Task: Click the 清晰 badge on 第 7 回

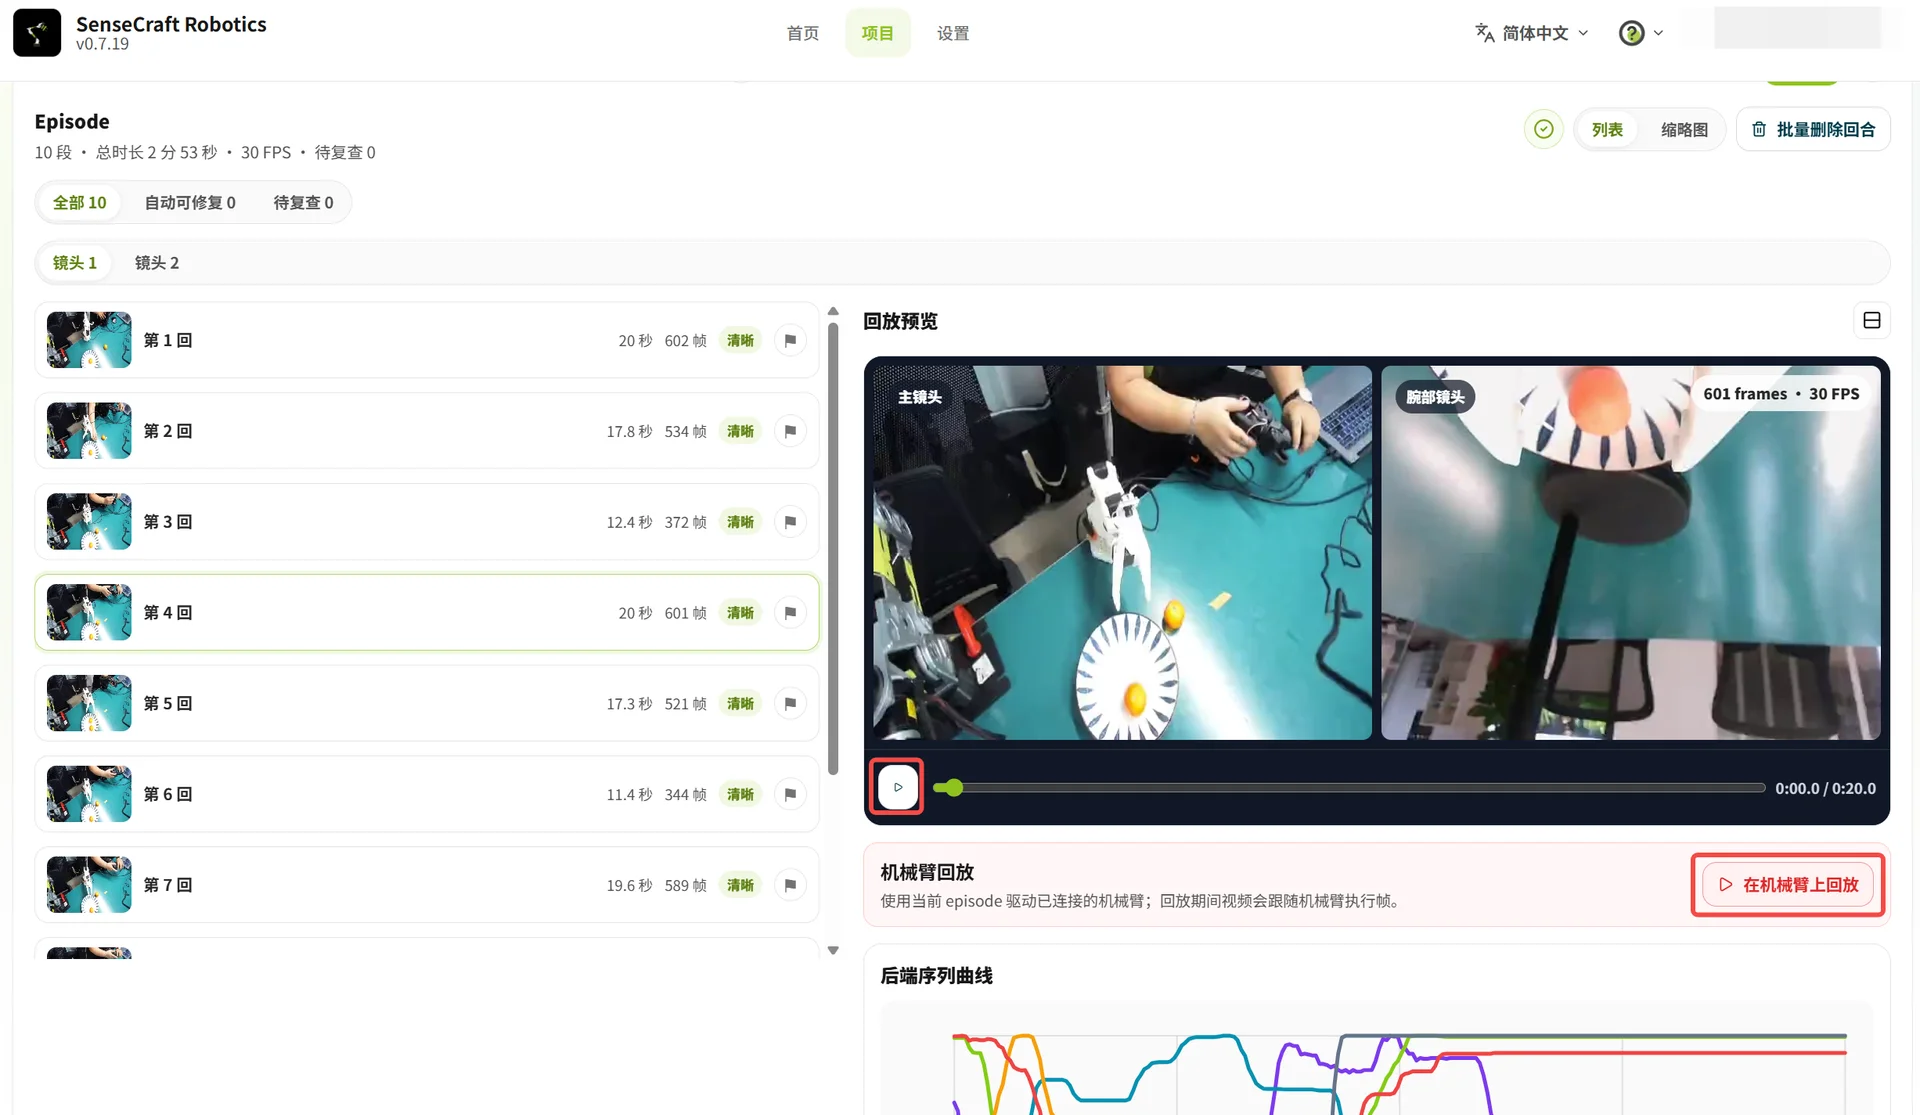Action: [740, 886]
